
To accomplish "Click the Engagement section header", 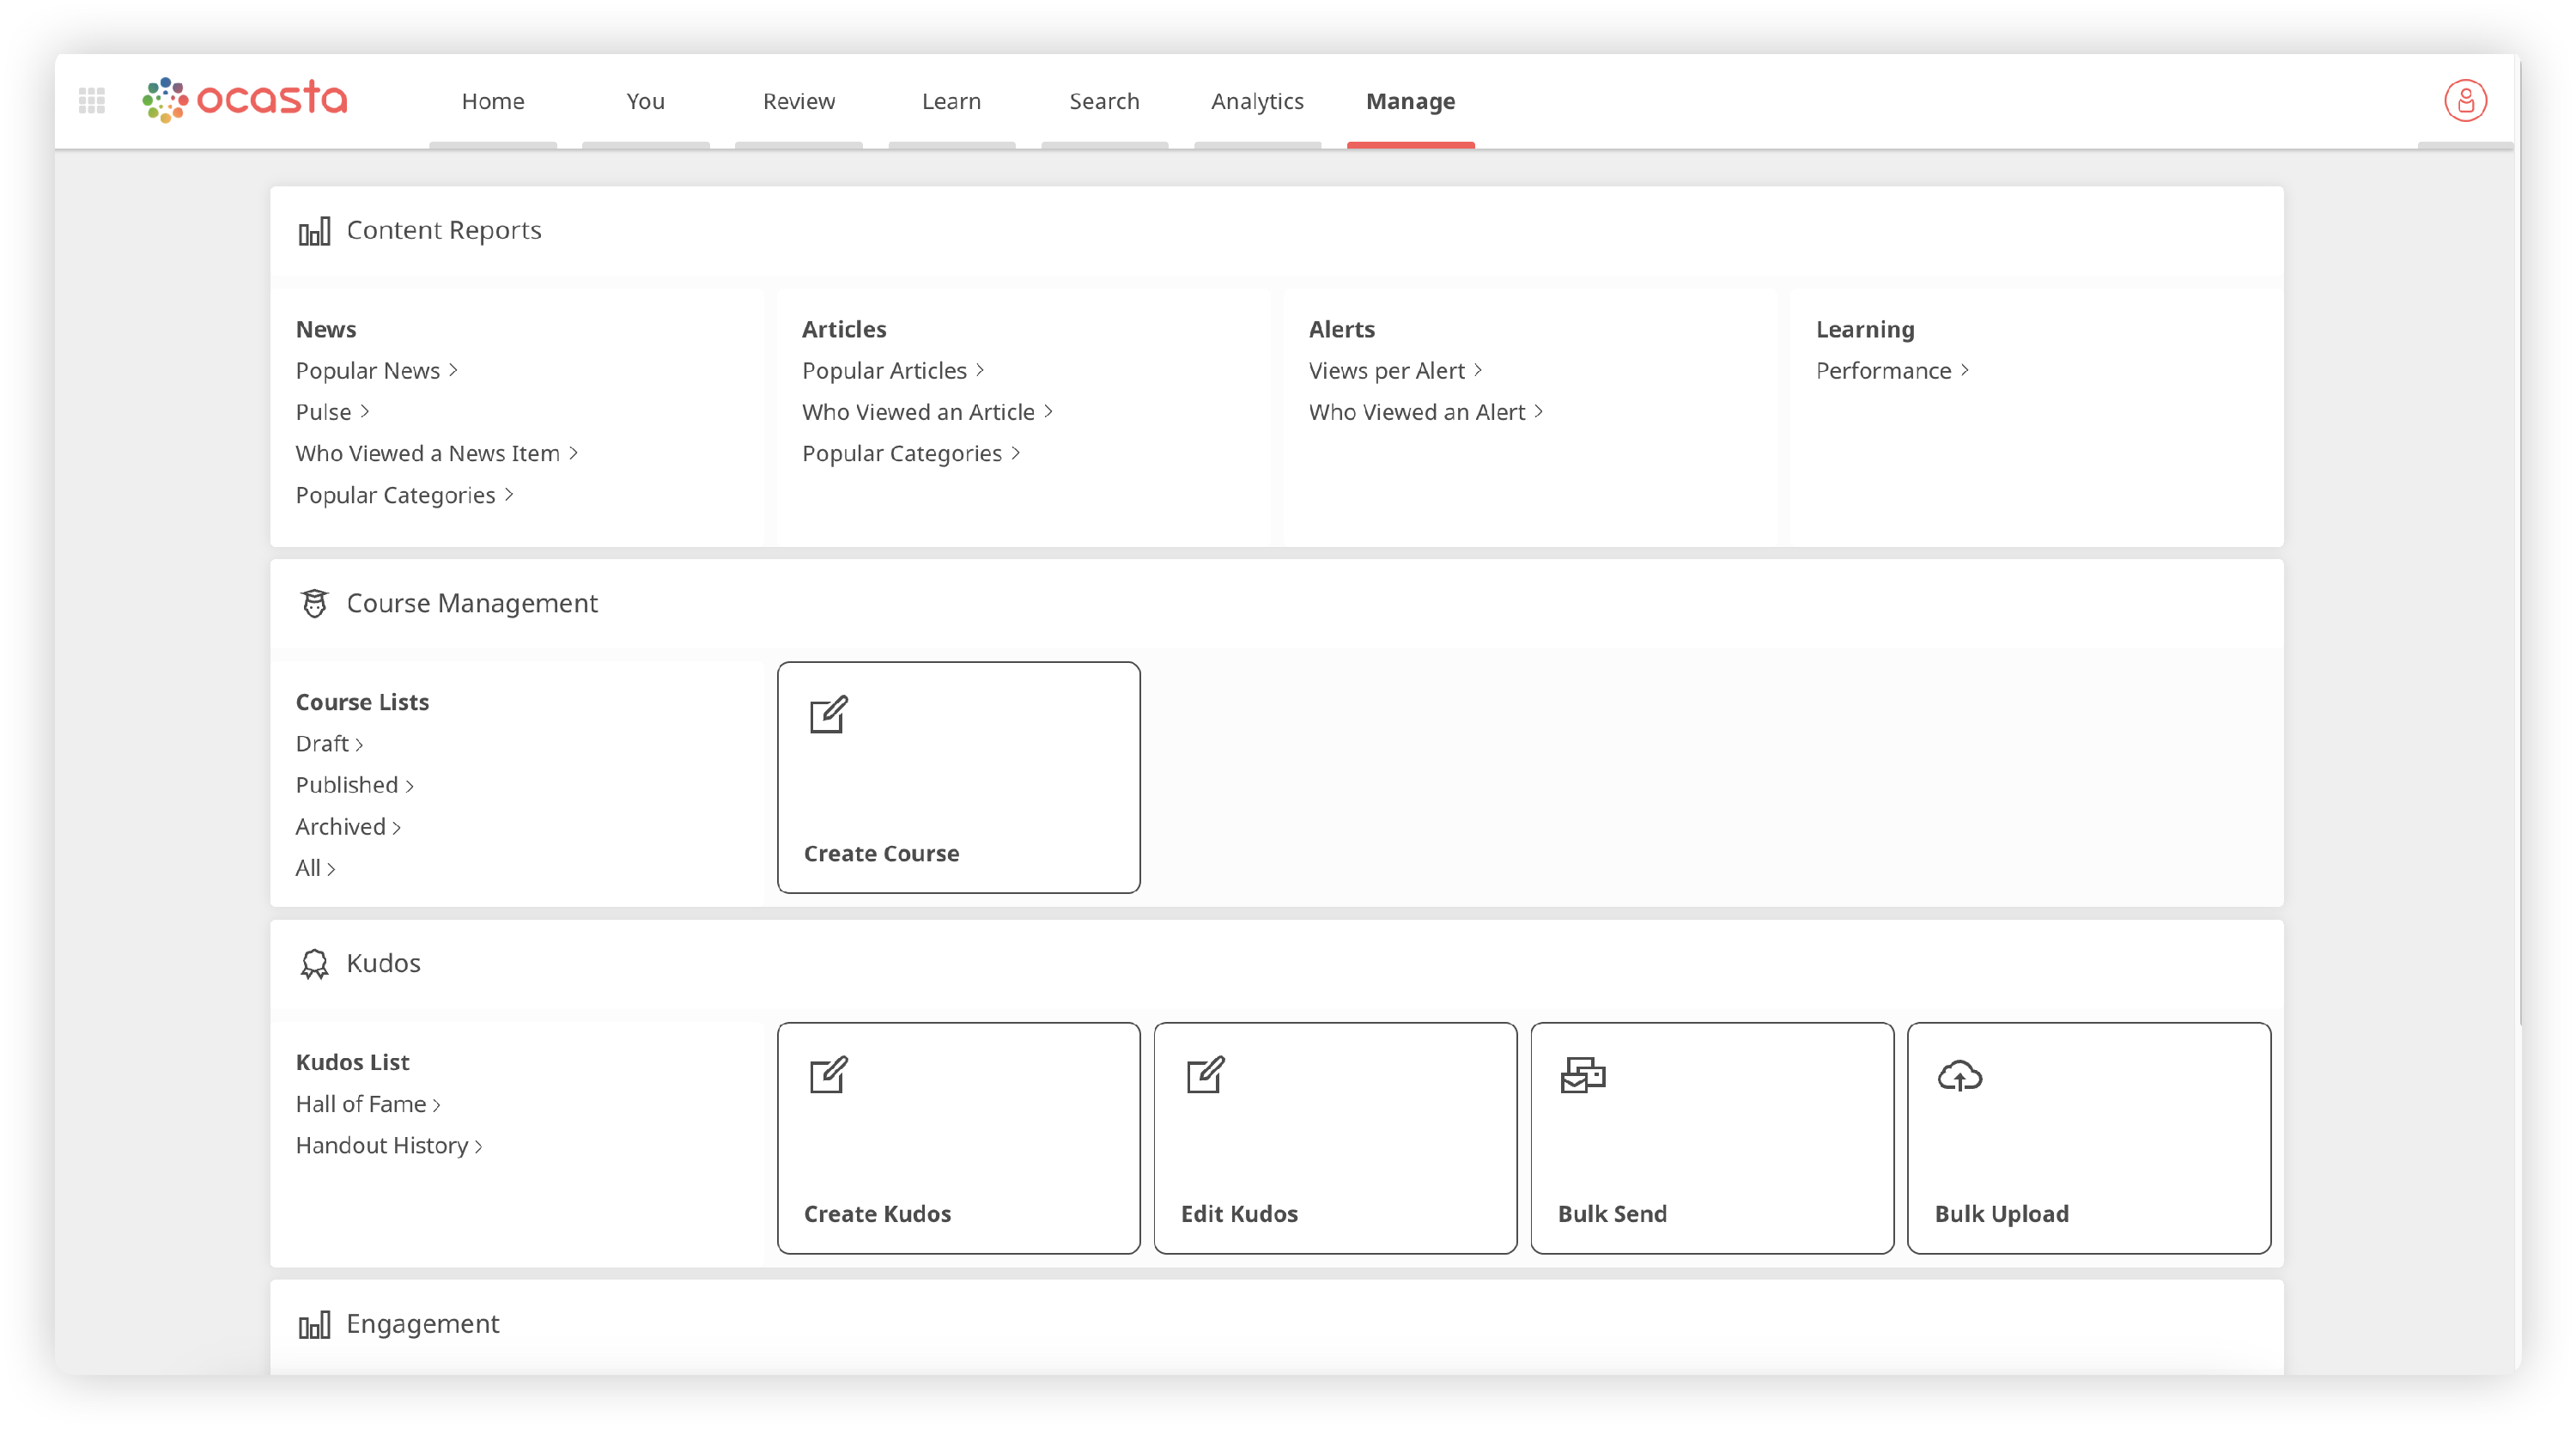I will tap(422, 1324).
